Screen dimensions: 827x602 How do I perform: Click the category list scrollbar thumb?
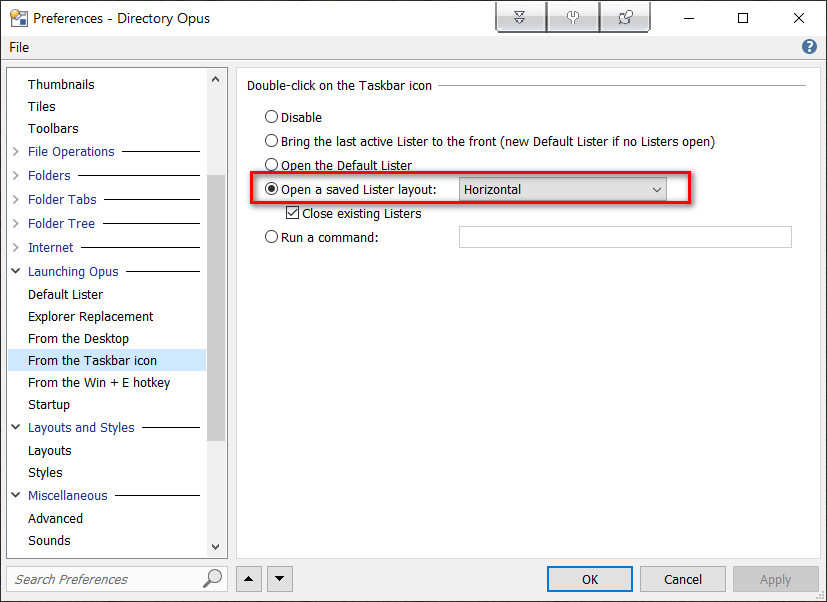pyautogui.click(x=216, y=308)
